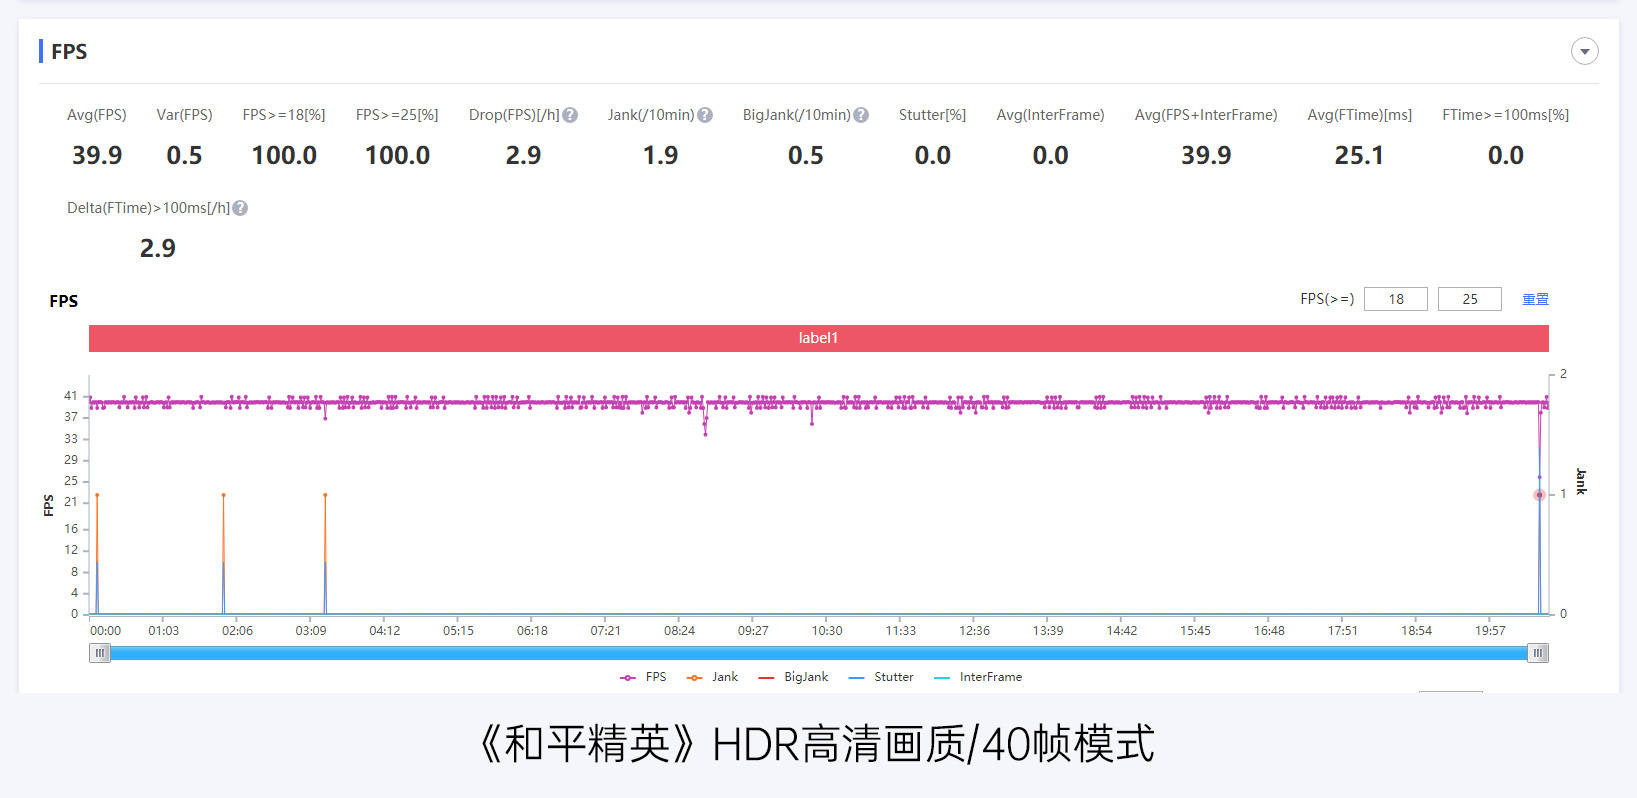Open help icon next to Drop(FPS)[/h]
Screen dimensions: 1637x798
[x=570, y=115]
